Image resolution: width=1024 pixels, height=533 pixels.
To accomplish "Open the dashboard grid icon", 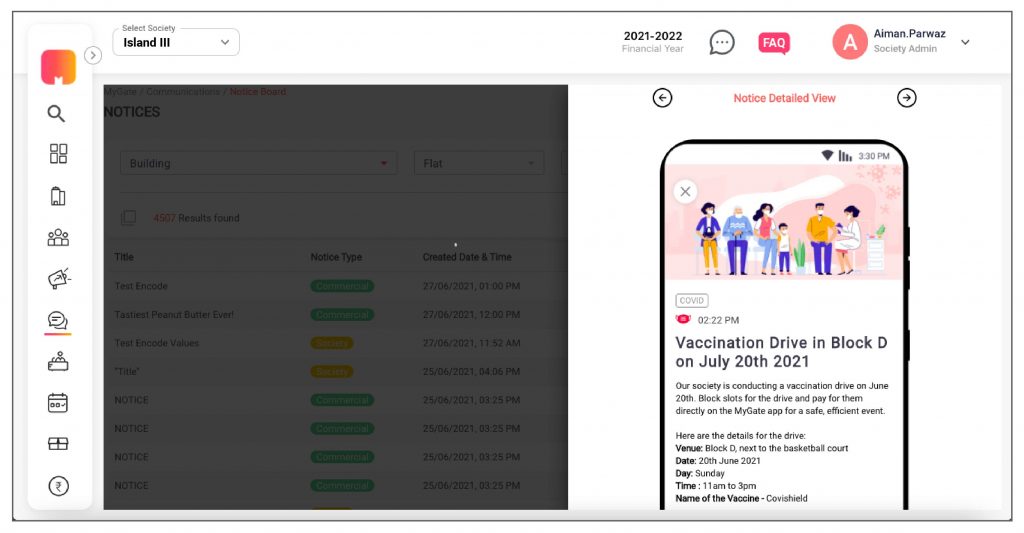I will click(x=58, y=153).
